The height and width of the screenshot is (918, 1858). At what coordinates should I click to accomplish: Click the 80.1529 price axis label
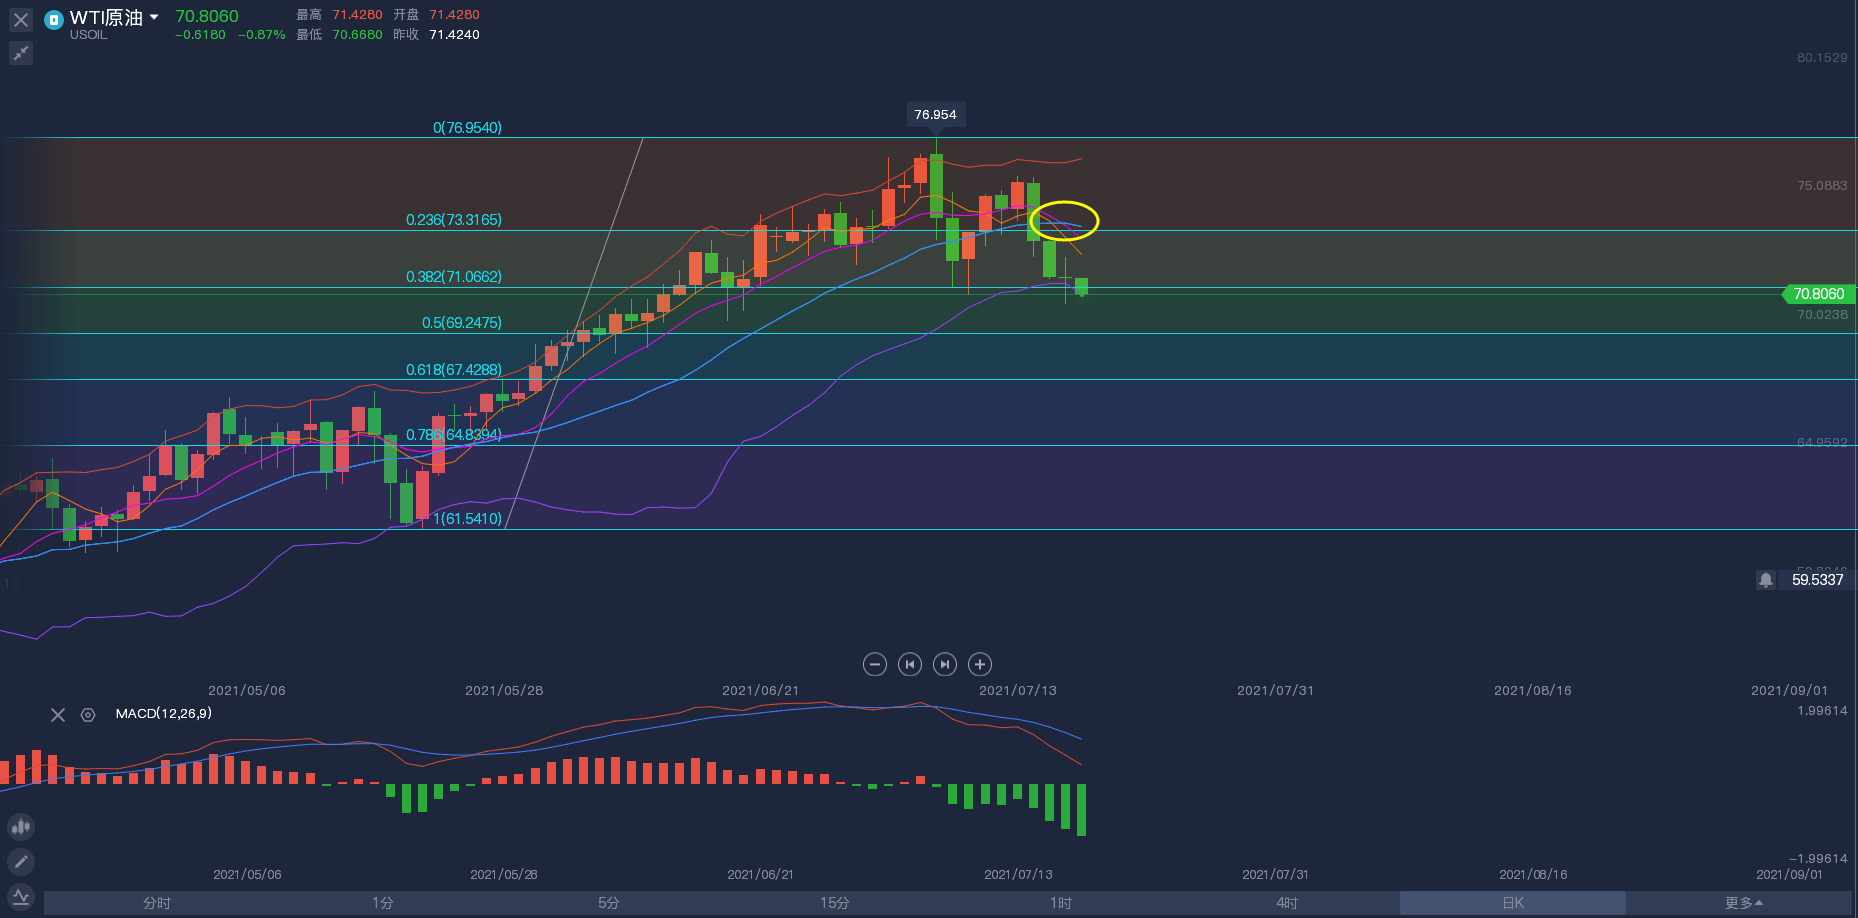click(1822, 58)
